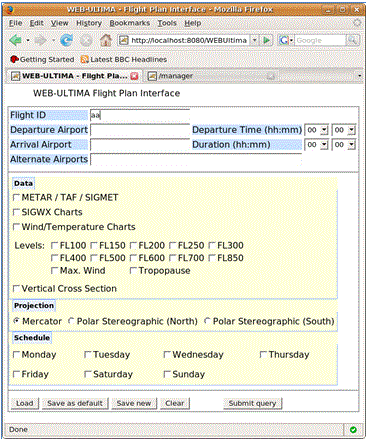Viewport: 366px width, 439px height.
Task: Open the Forward history dropdown arrow
Action: (53, 41)
